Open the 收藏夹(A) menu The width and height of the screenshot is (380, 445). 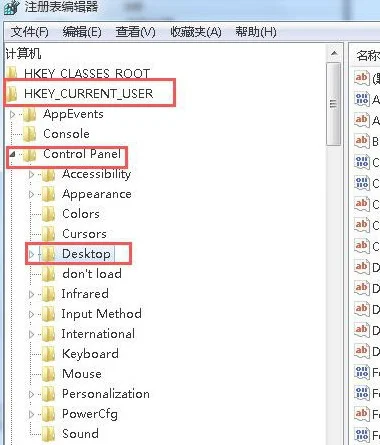click(196, 32)
